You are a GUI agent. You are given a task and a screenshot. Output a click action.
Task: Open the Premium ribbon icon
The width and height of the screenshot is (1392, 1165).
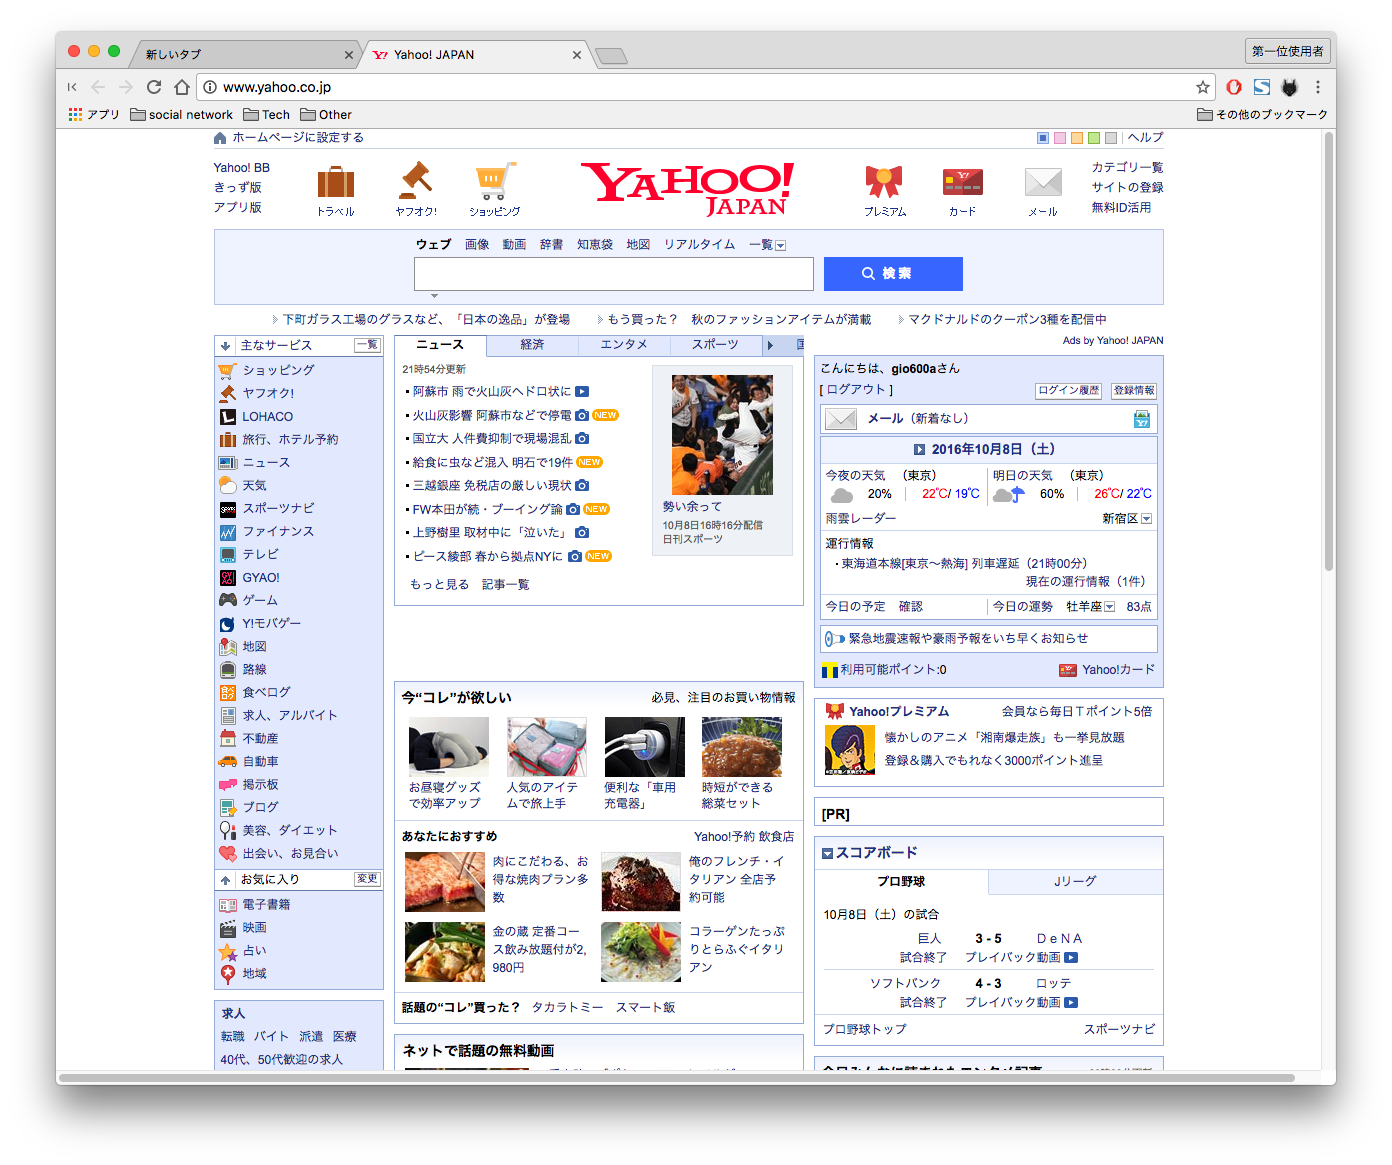[x=884, y=182]
